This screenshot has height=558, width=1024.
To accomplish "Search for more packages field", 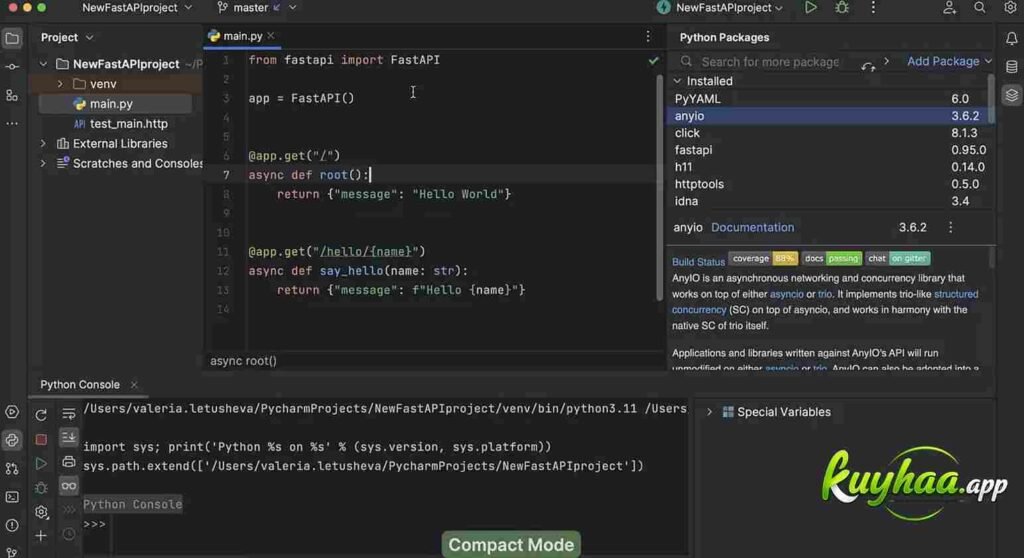I will pos(770,61).
